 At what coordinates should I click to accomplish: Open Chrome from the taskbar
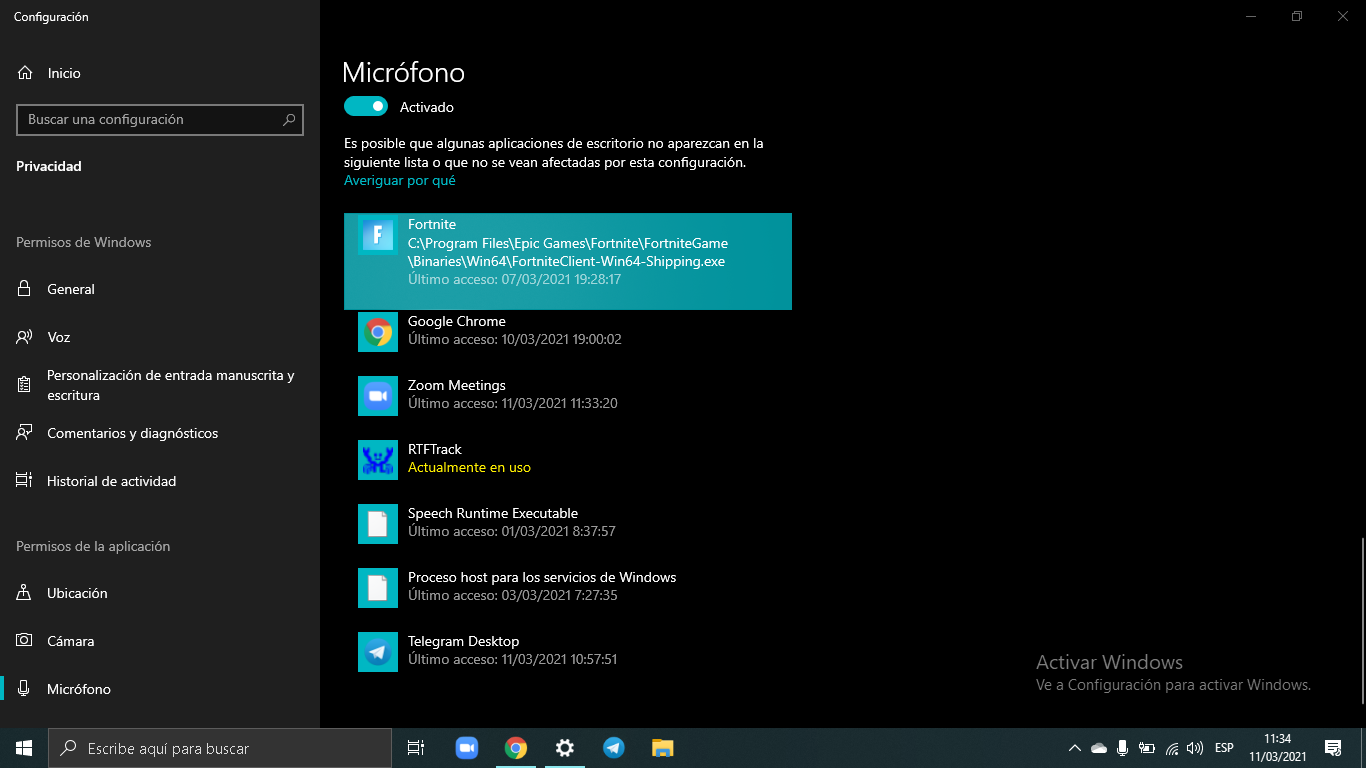515,748
